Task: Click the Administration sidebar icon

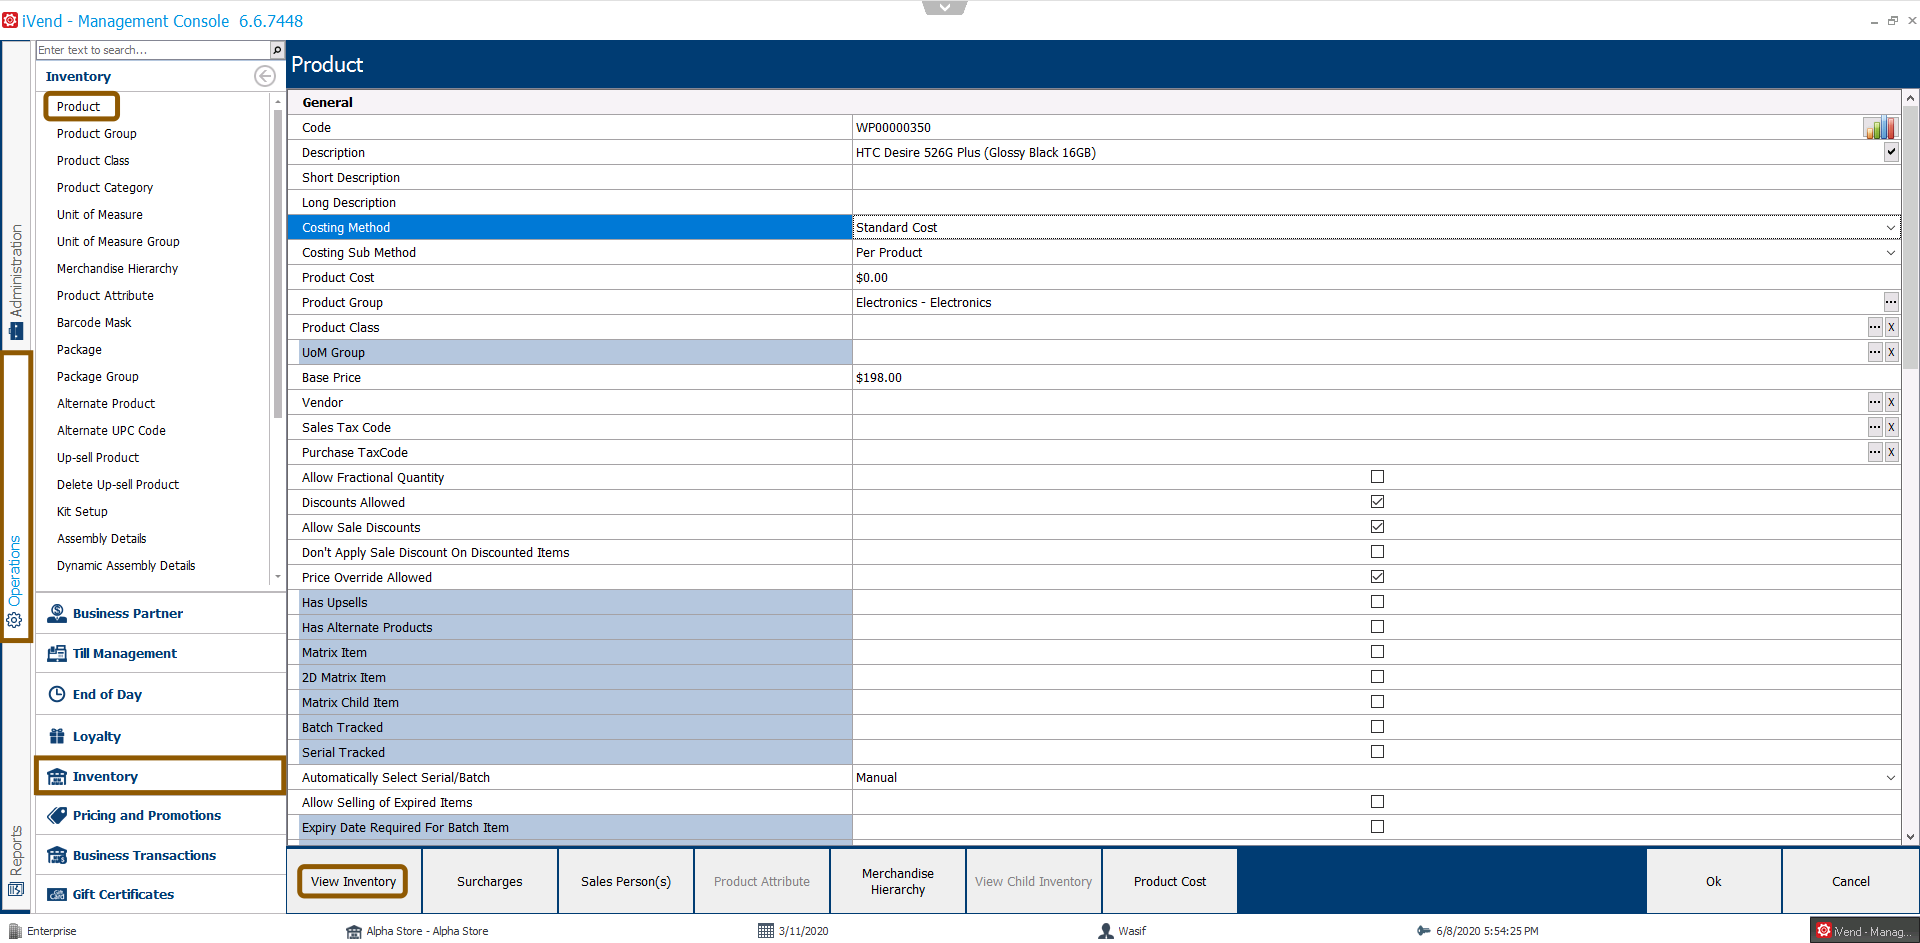Action: coord(16,331)
